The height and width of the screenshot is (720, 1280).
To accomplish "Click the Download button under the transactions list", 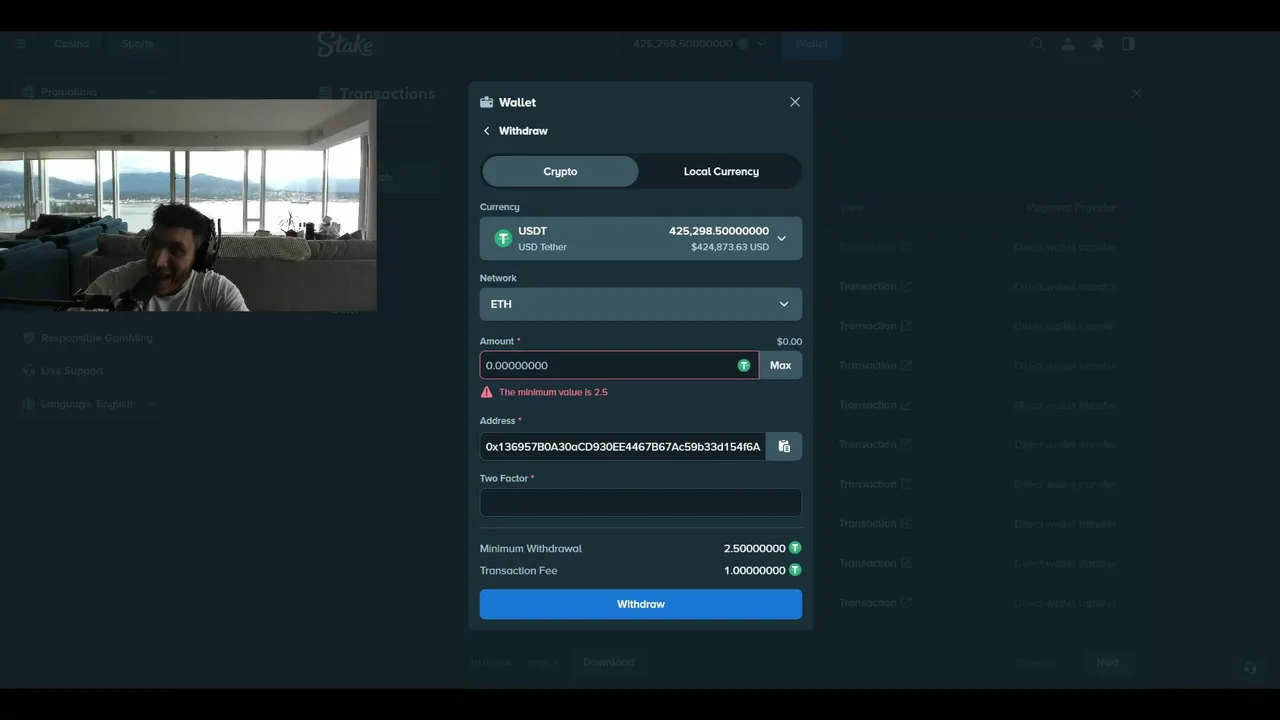I will pos(608,662).
